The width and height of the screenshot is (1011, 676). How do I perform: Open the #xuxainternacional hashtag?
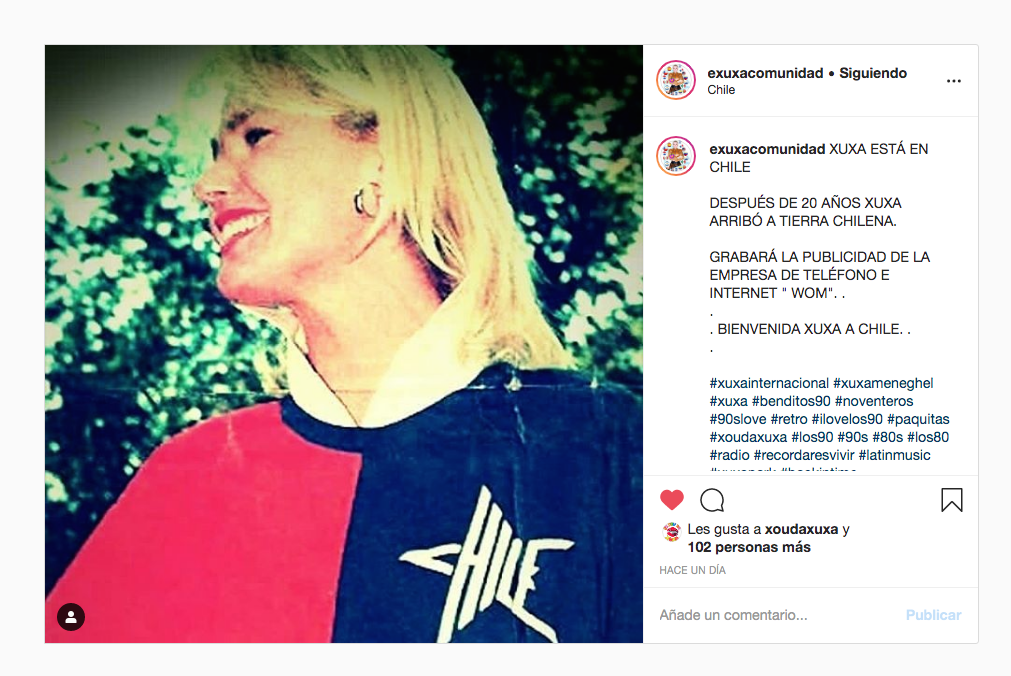pos(769,383)
